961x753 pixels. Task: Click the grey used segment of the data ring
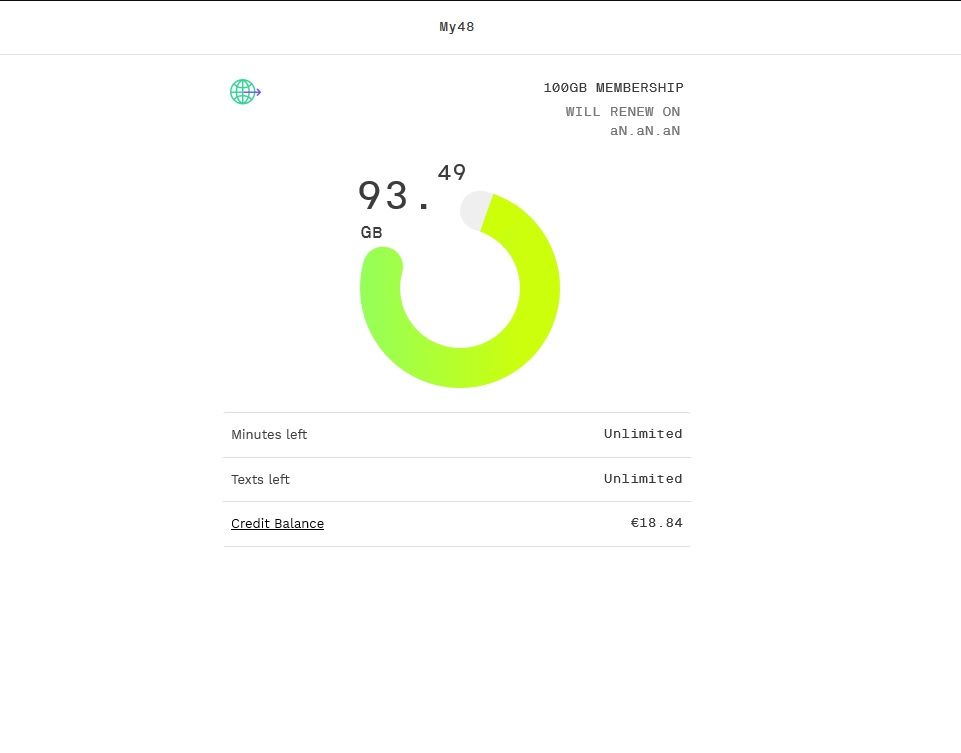coord(476,210)
